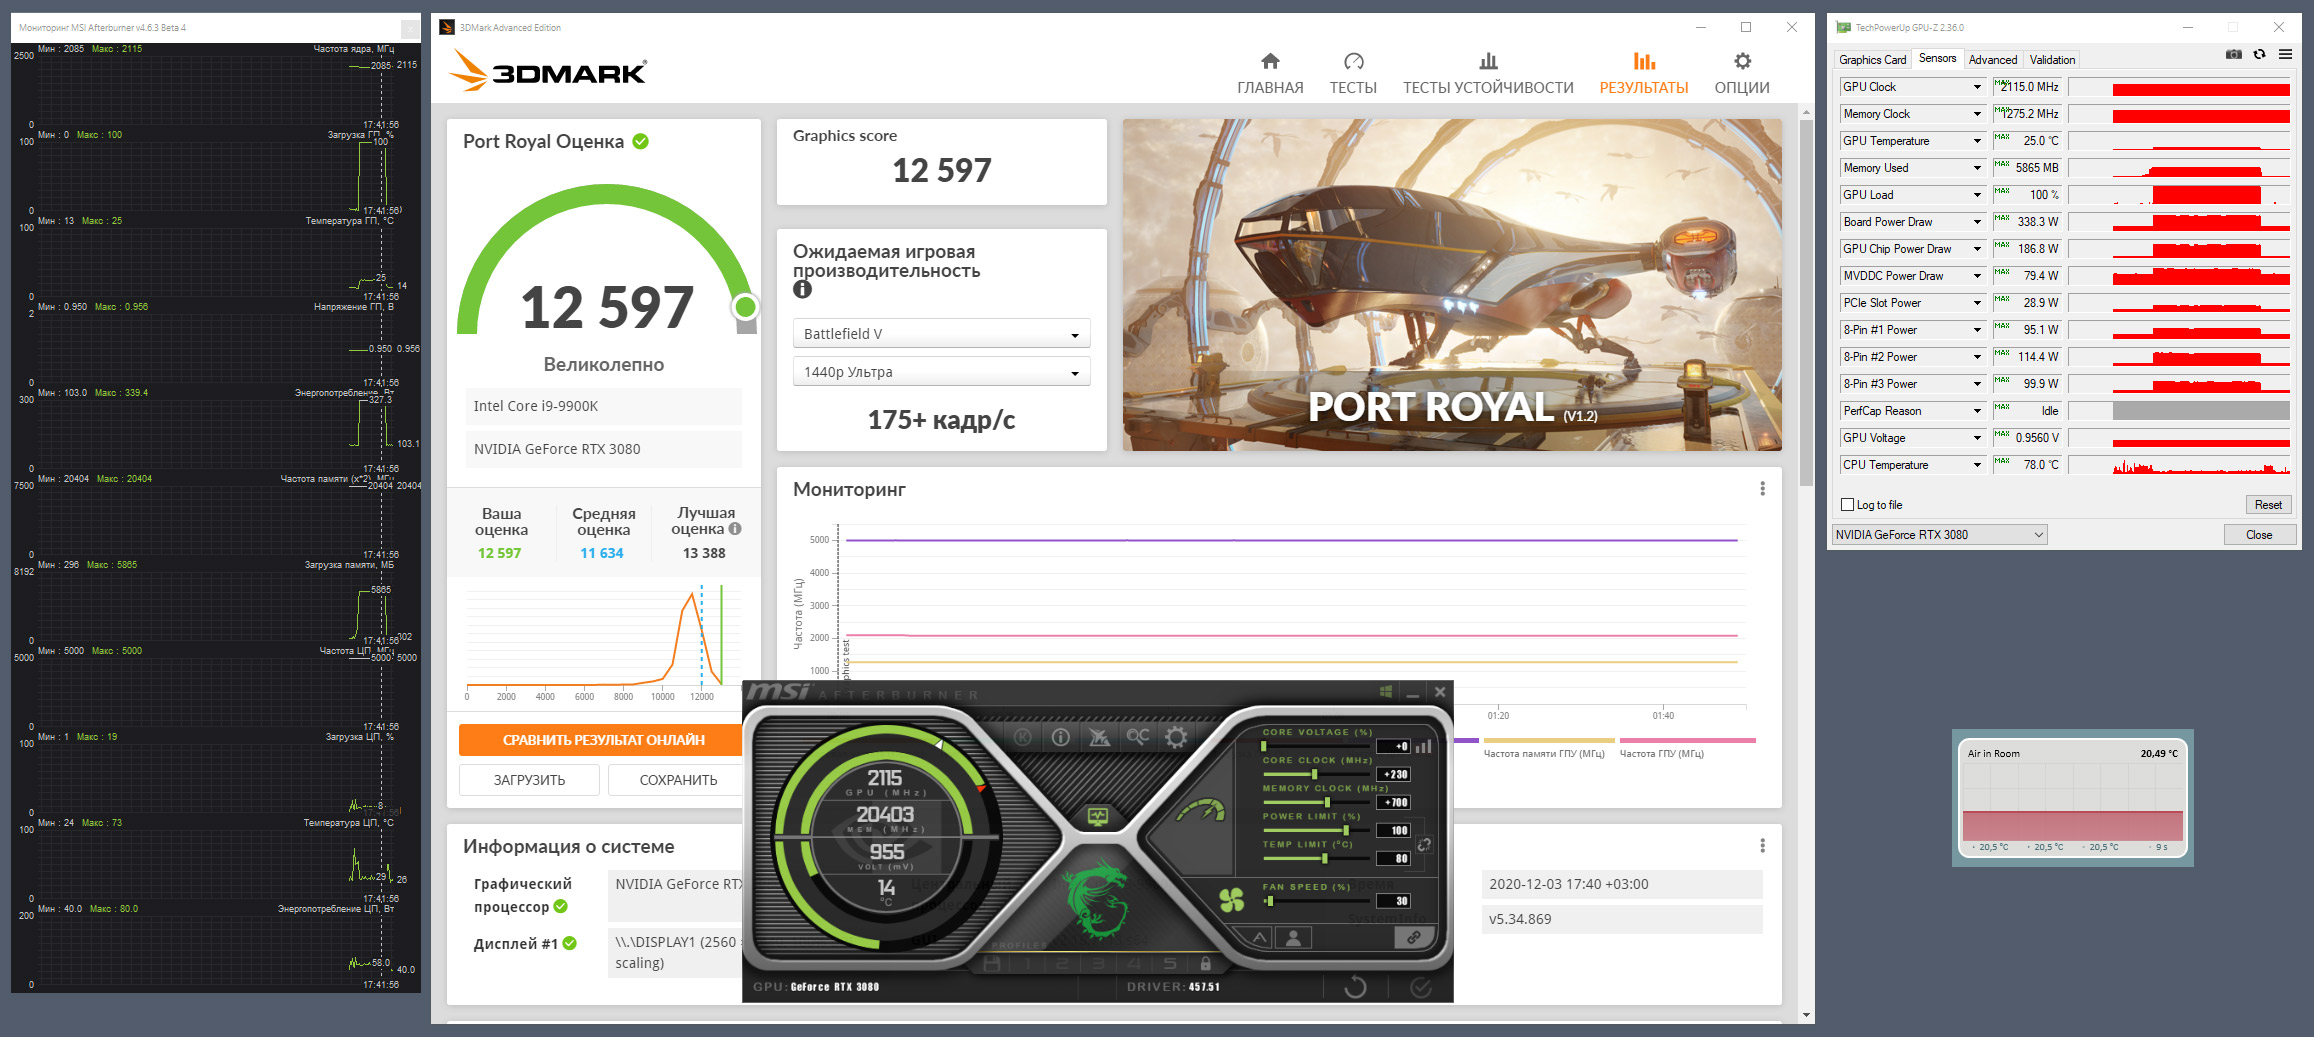
Task: Open the Memory Clock sensor dropdown
Action: click(1912, 114)
